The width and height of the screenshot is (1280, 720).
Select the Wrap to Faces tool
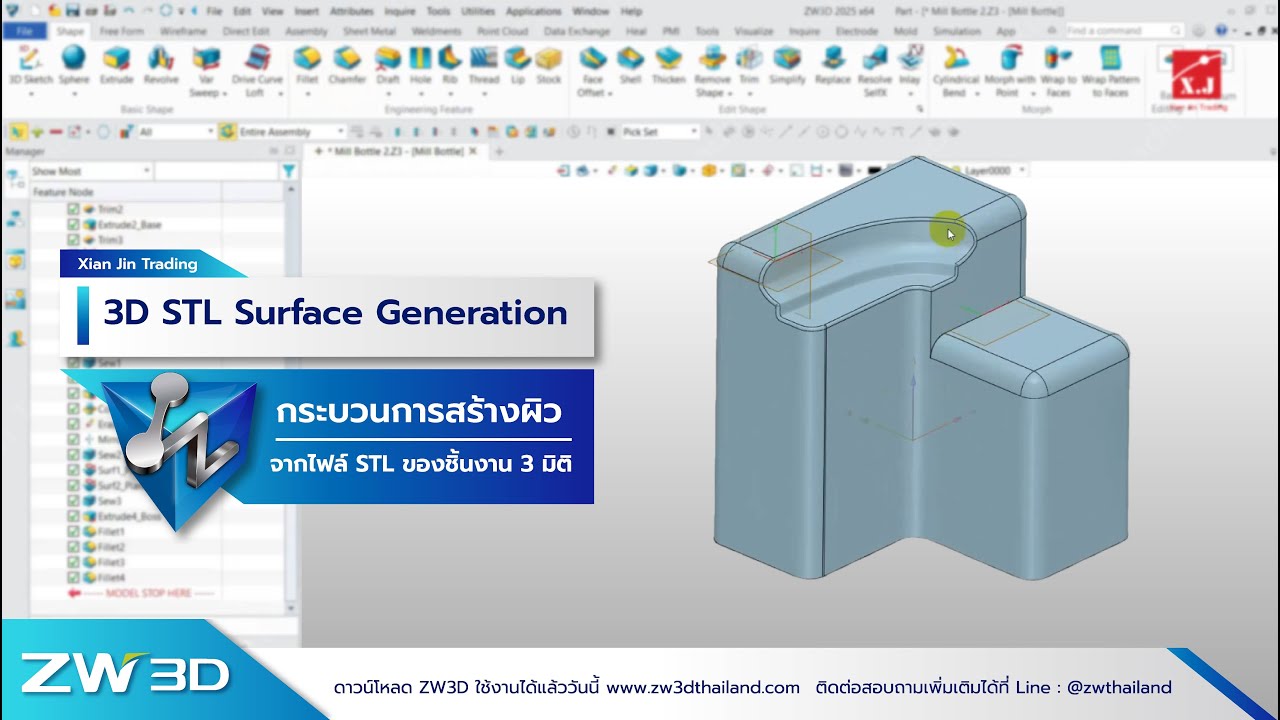pyautogui.click(x=1059, y=70)
